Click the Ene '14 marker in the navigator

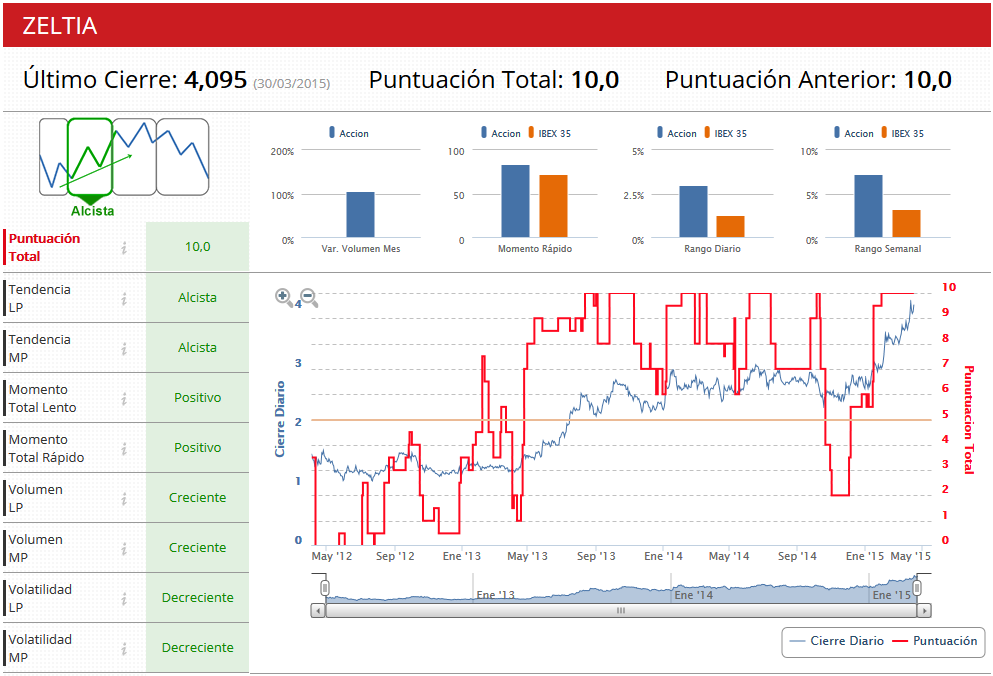pos(693,595)
